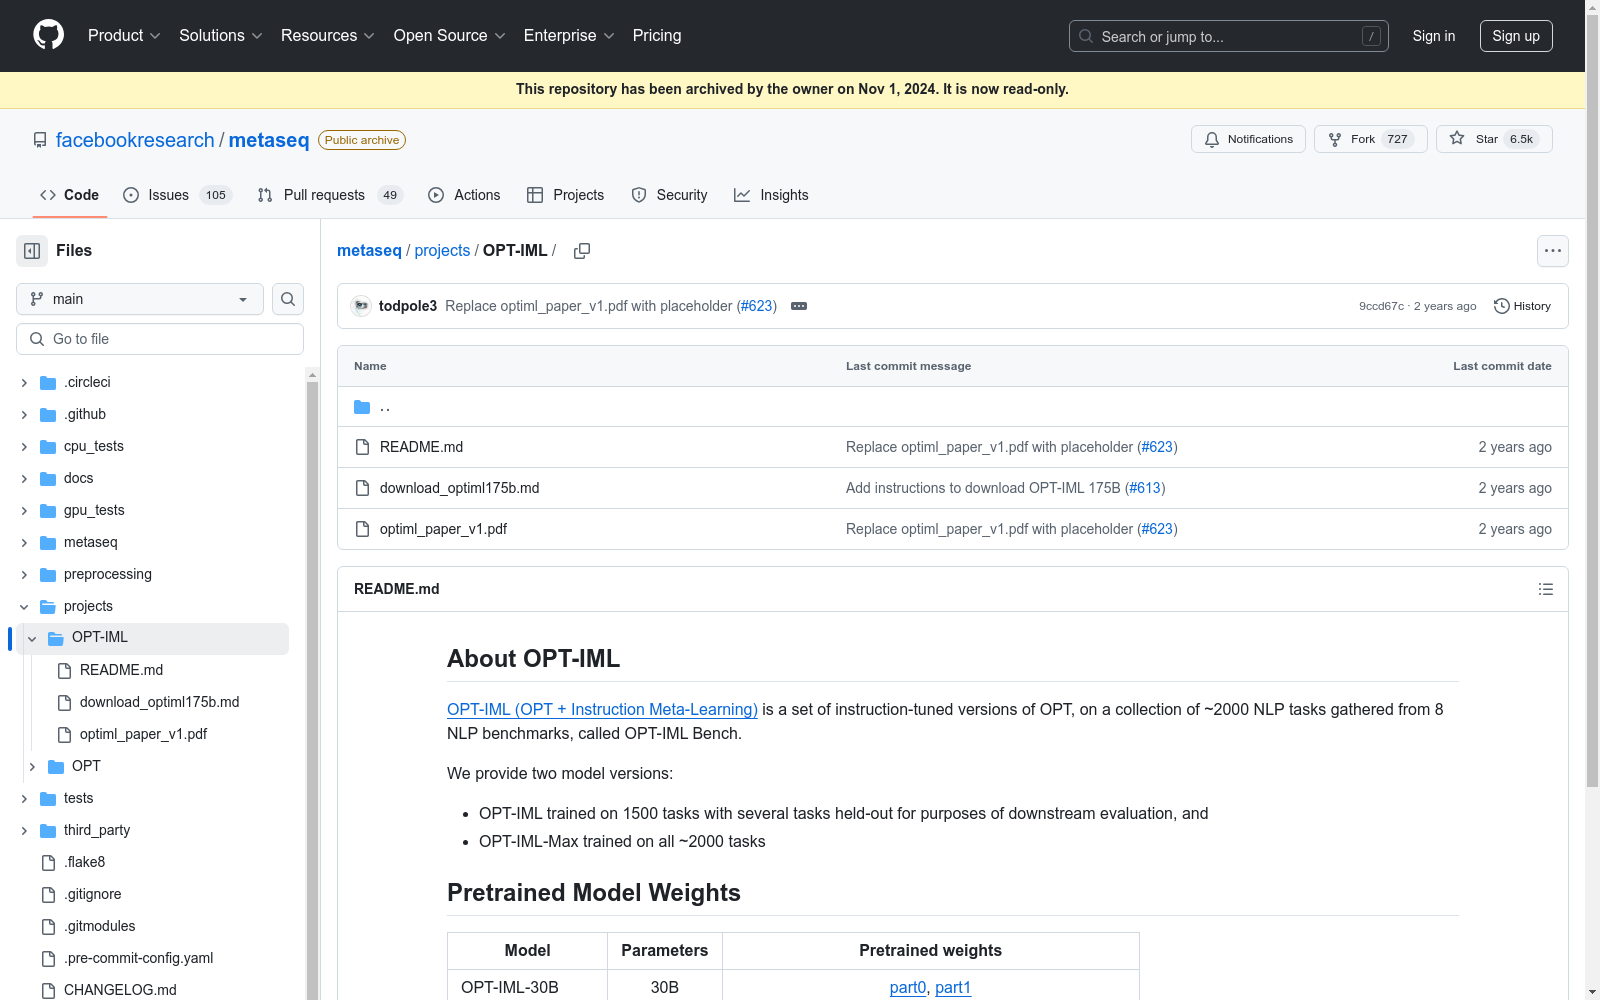
Task: Go to the Pricing page
Action: click(x=657, y=36)
